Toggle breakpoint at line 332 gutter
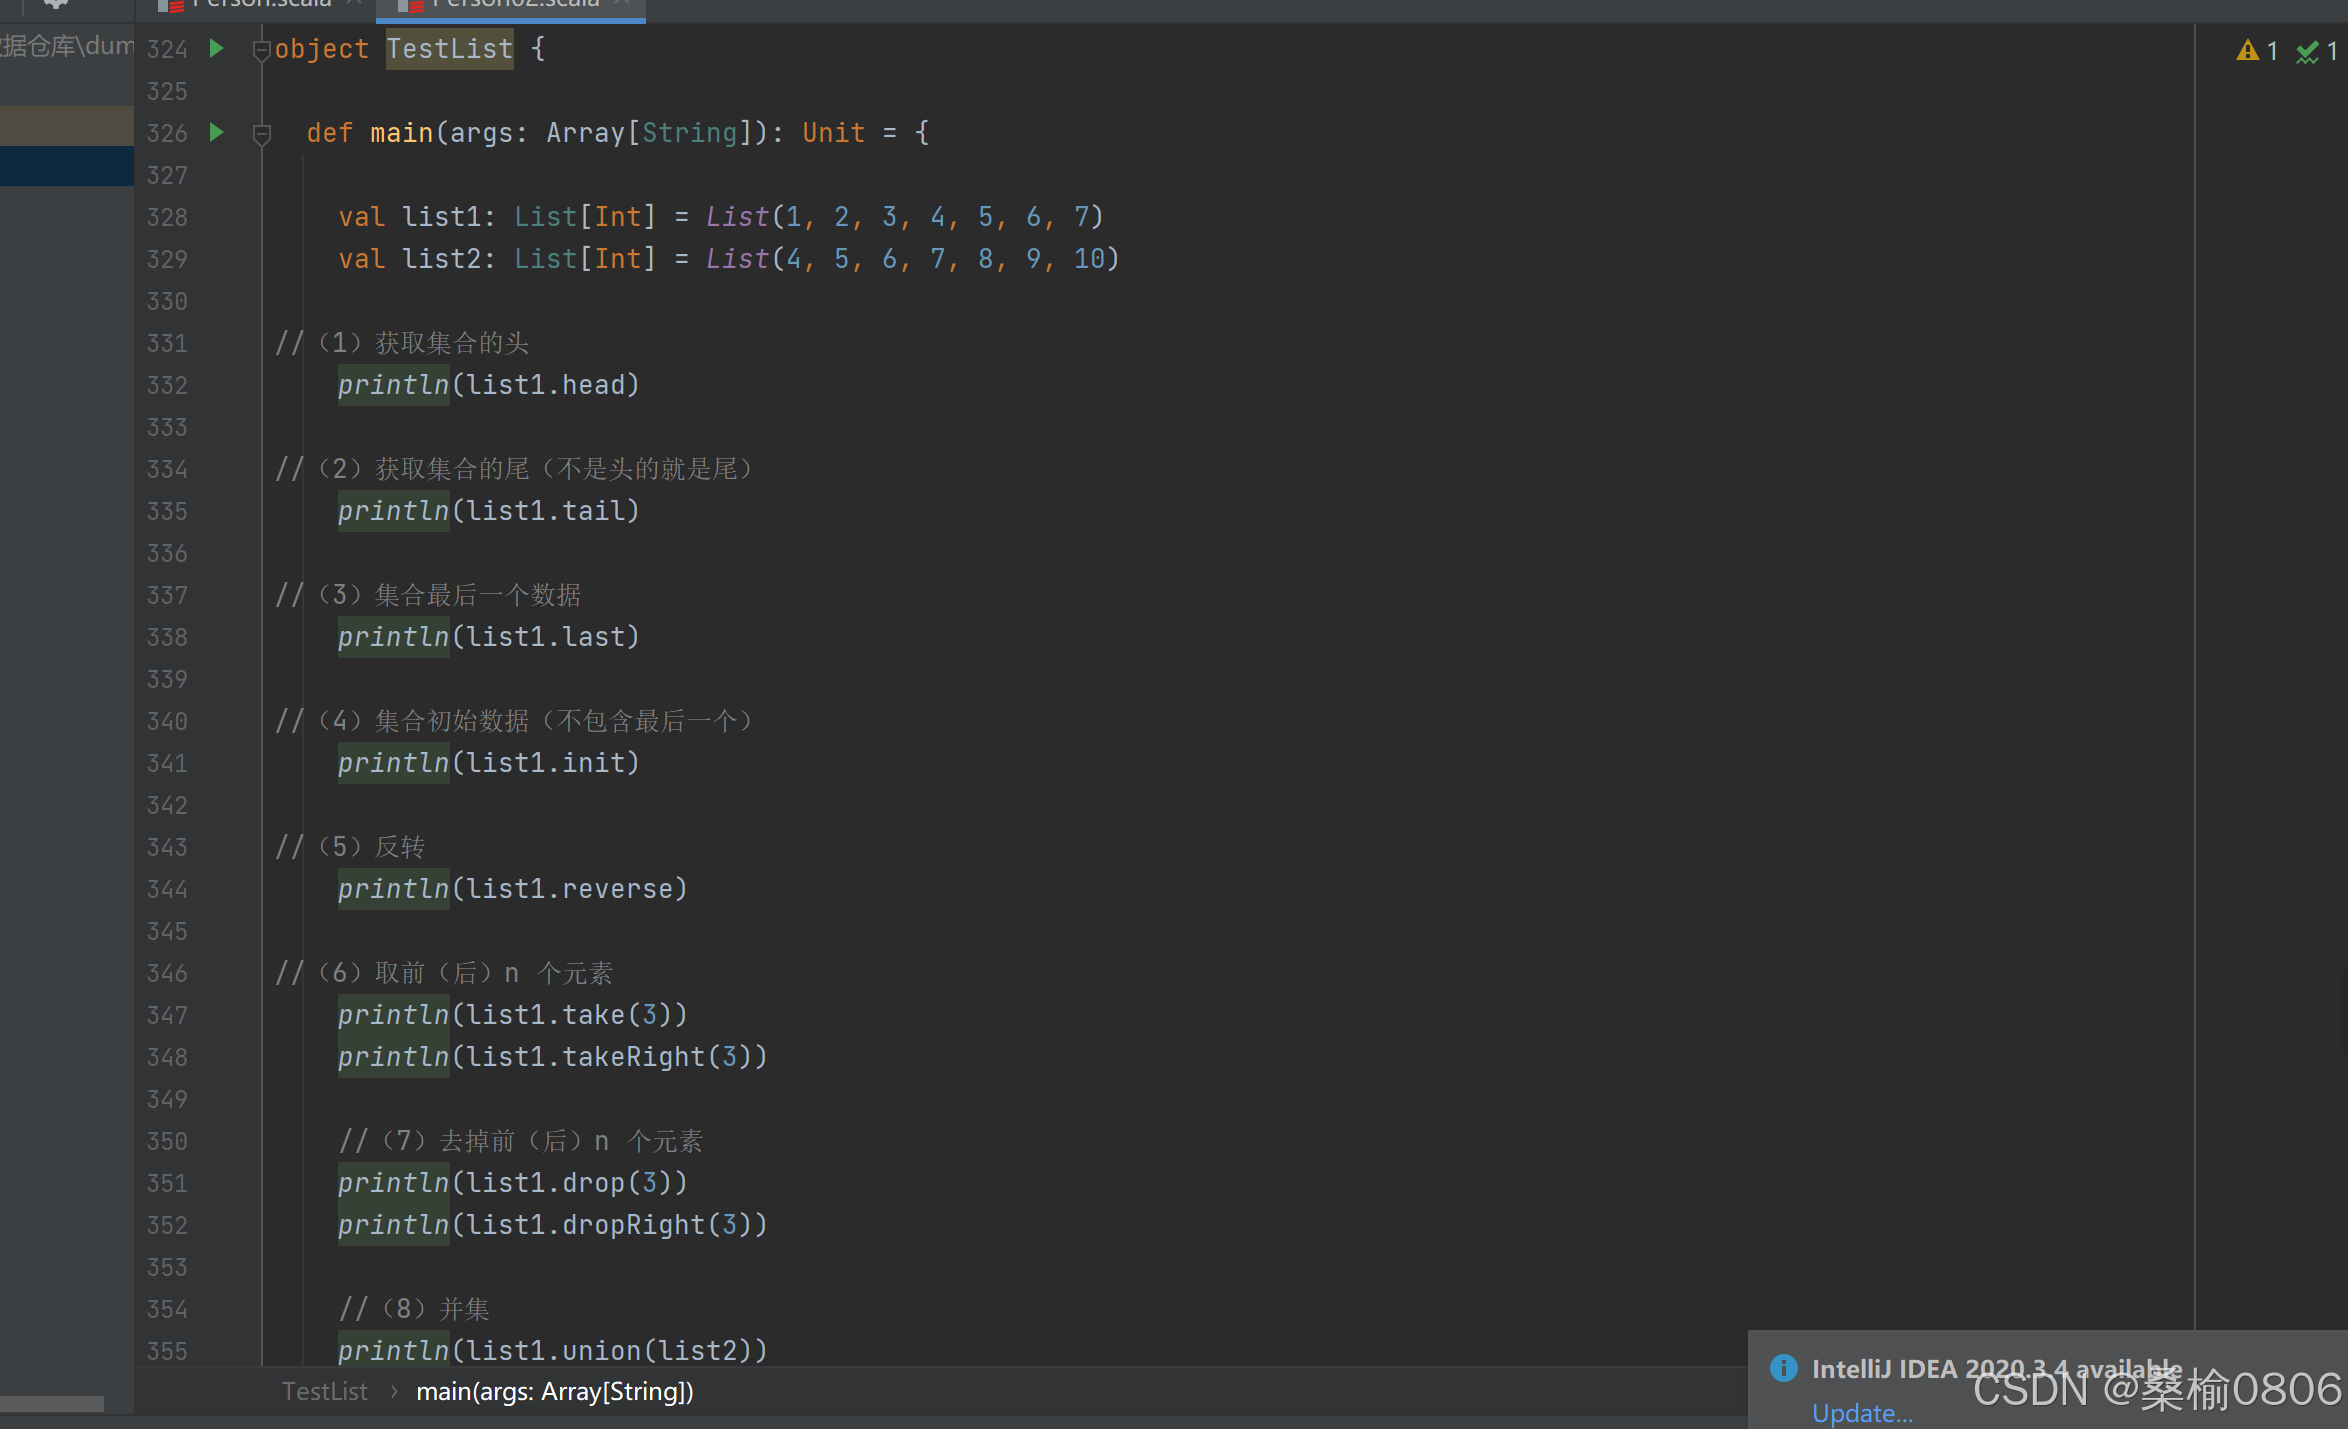This screenshot has width=2348, height=1429. tap(216, 385)
